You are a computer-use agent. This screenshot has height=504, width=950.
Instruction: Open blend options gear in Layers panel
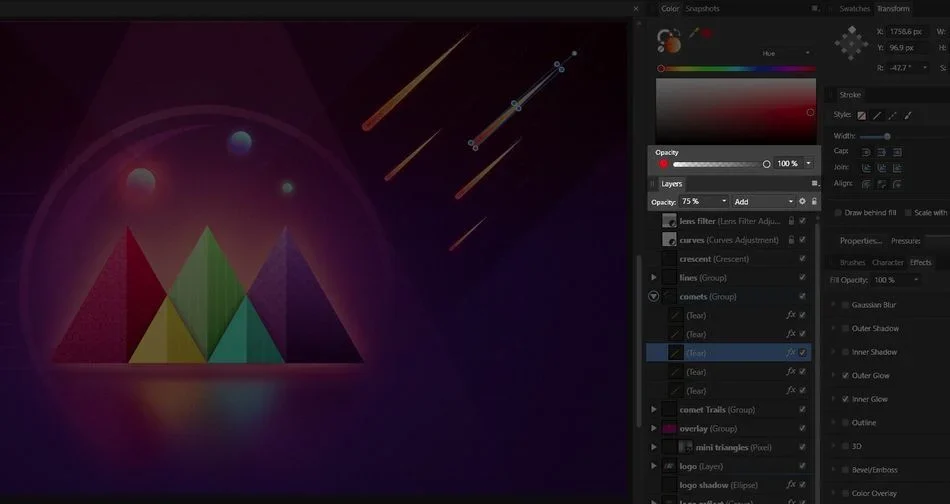(802, 202)
